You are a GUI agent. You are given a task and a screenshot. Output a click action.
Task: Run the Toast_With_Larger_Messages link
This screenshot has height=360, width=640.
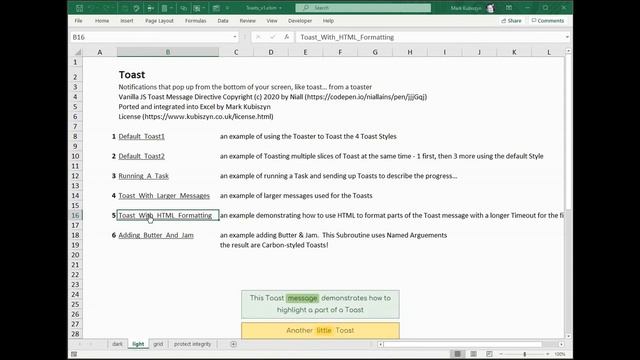164,196
